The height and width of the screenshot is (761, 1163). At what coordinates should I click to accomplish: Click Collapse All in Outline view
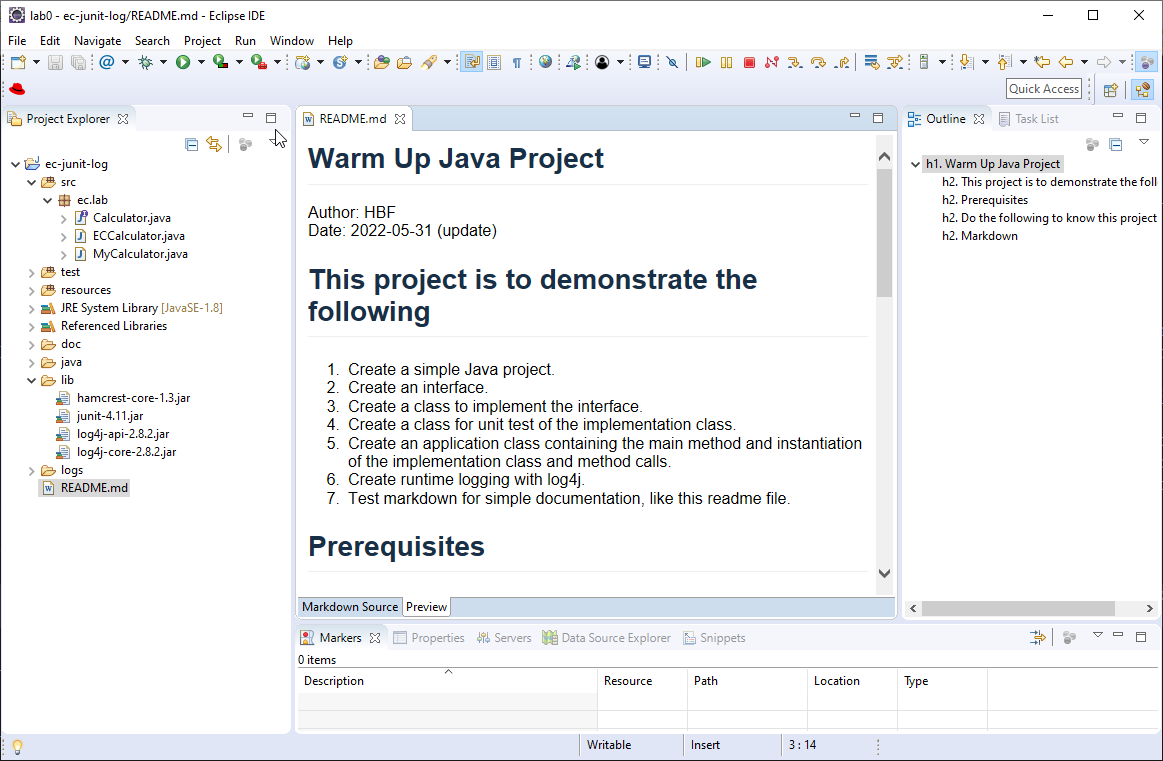(1116, 145)
